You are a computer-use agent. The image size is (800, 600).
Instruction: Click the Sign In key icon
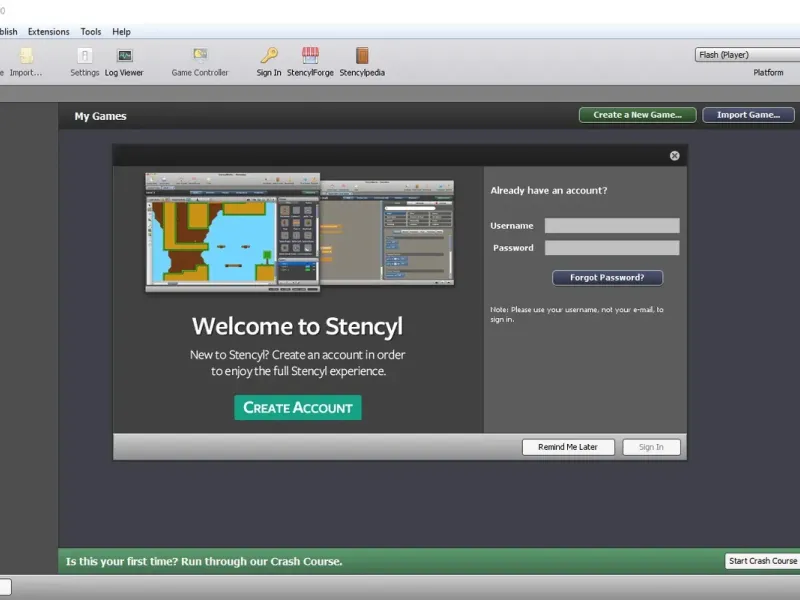(269, 62)
